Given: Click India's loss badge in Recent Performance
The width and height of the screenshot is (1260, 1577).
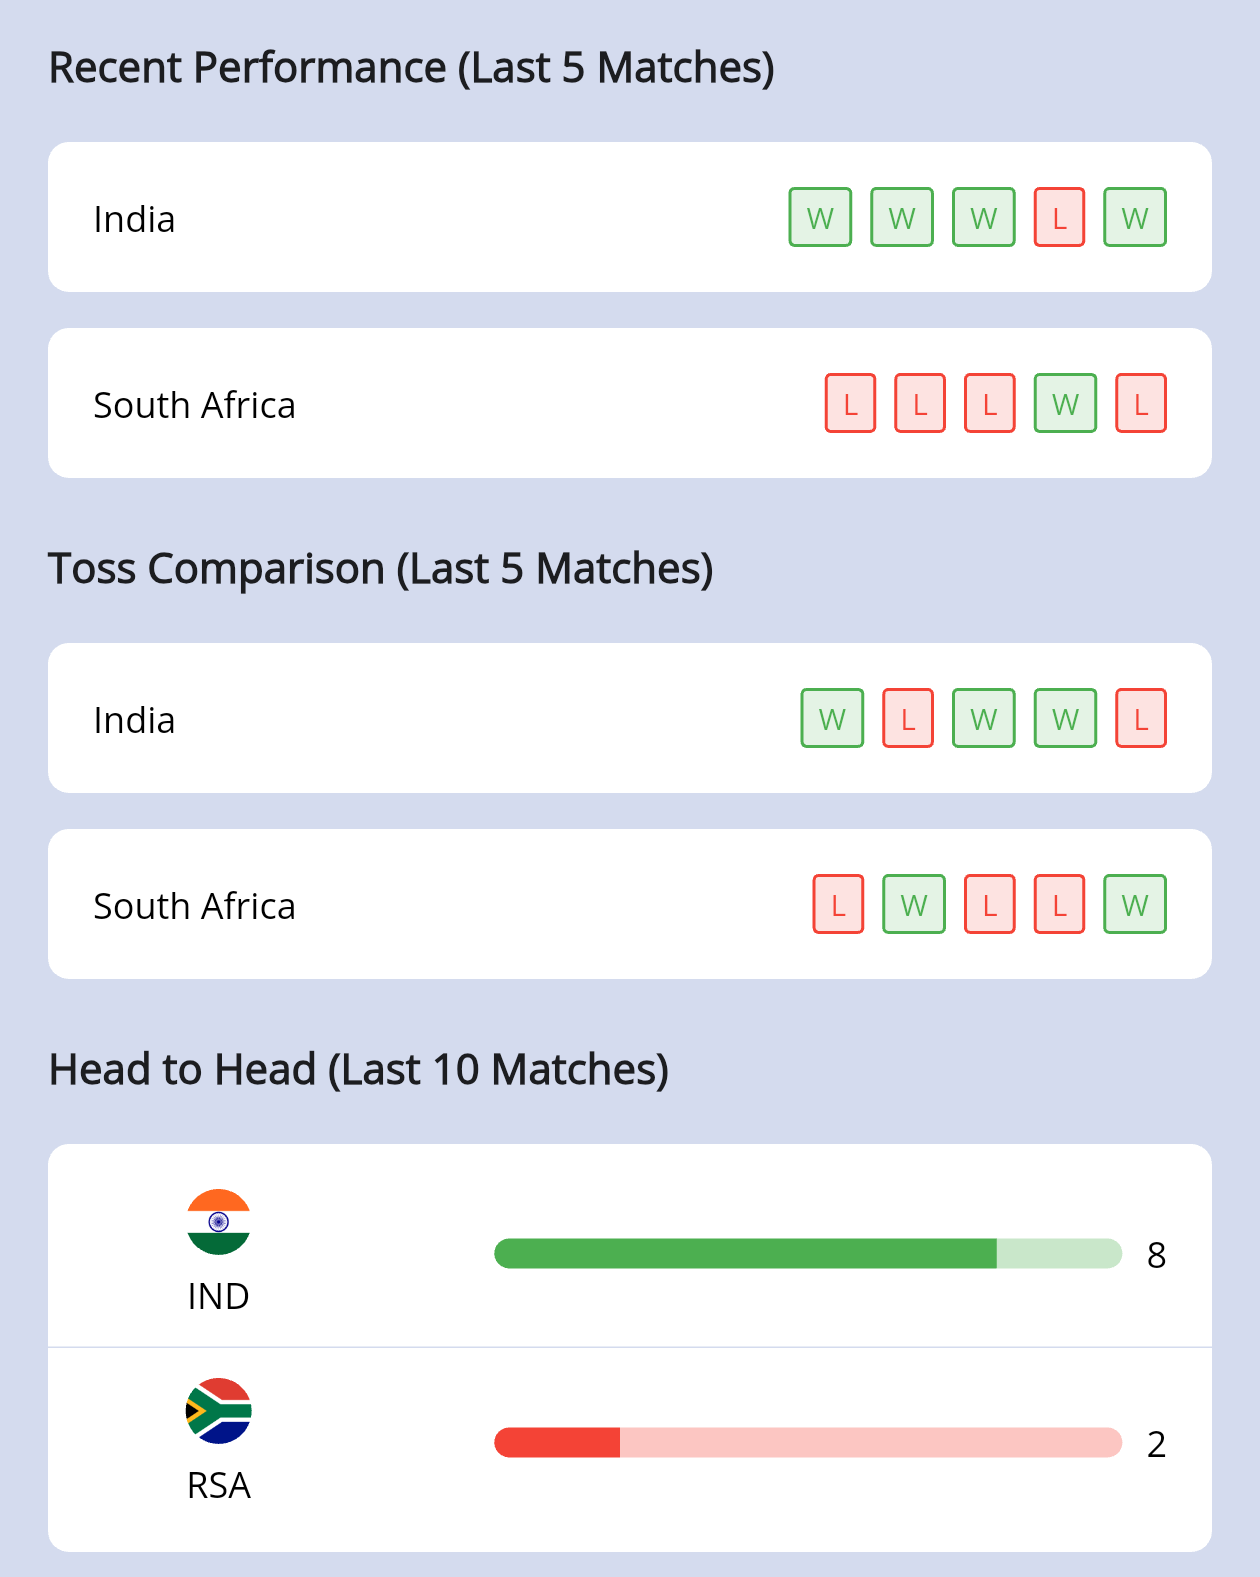Looking at the screenshot, I should tap(1059, 217).
